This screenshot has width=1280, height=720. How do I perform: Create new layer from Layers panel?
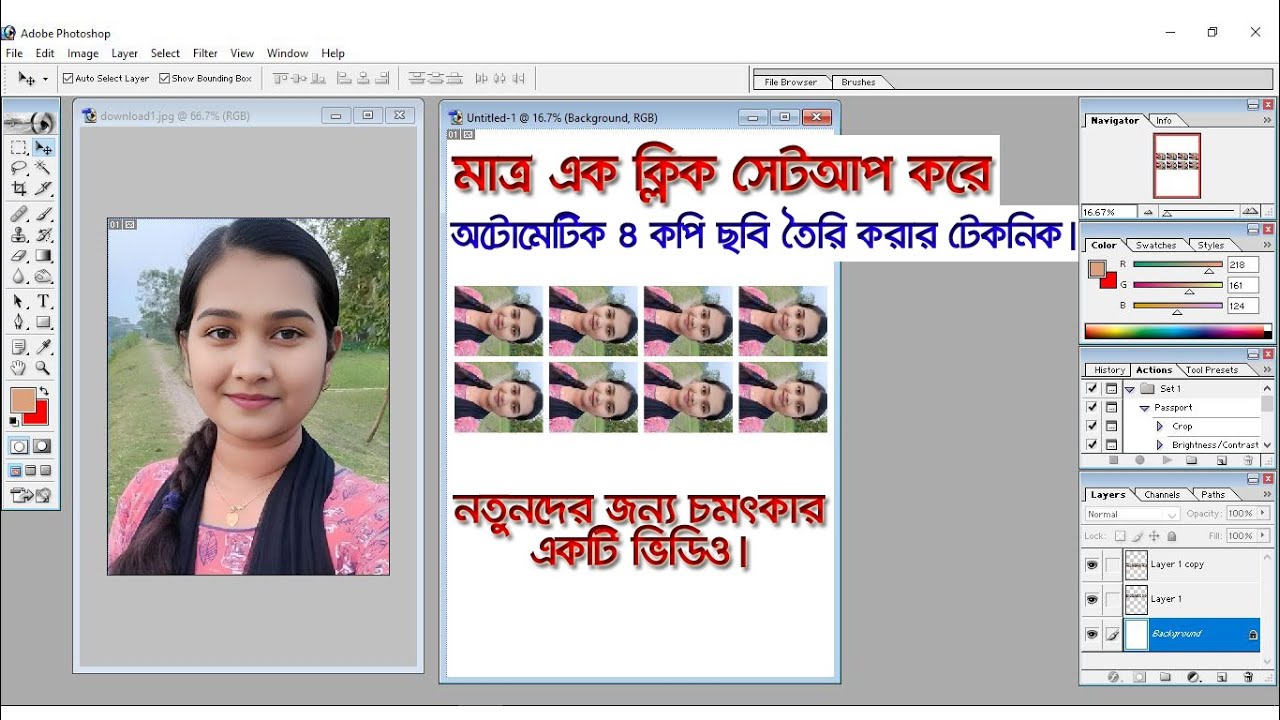click(x=1221, y=677)
